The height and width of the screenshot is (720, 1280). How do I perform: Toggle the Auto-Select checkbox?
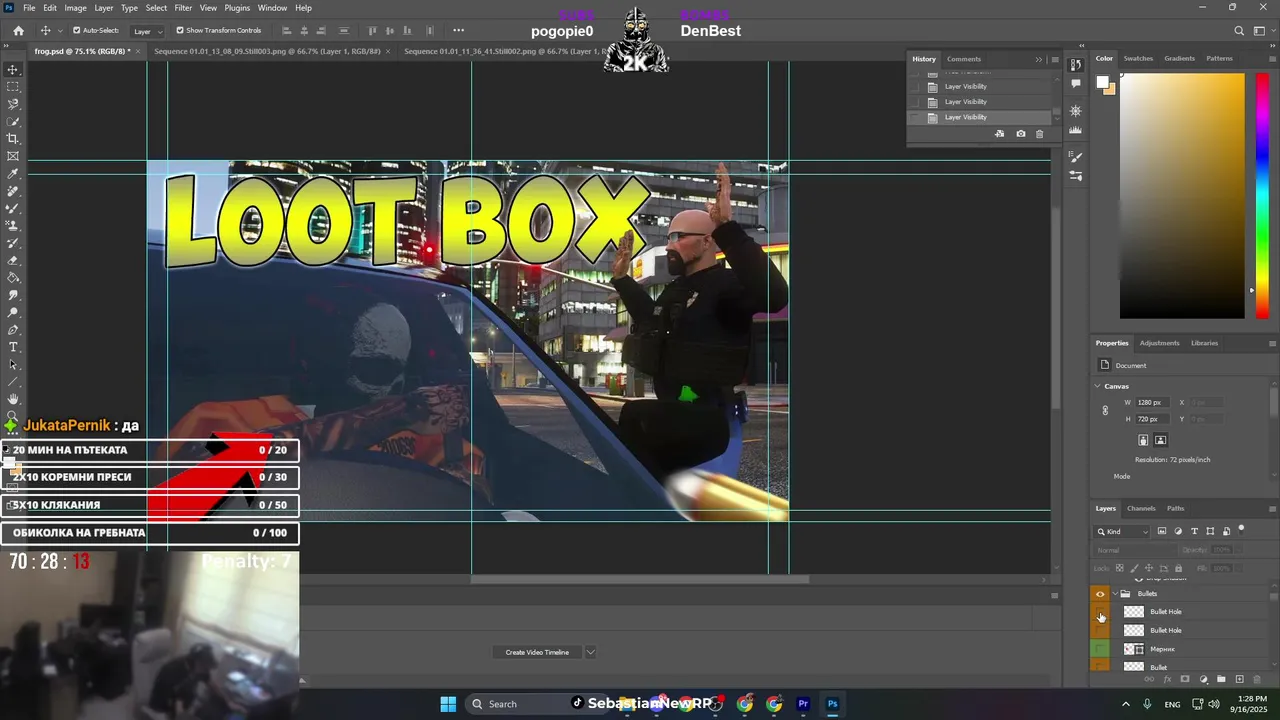tap(77, 31)
